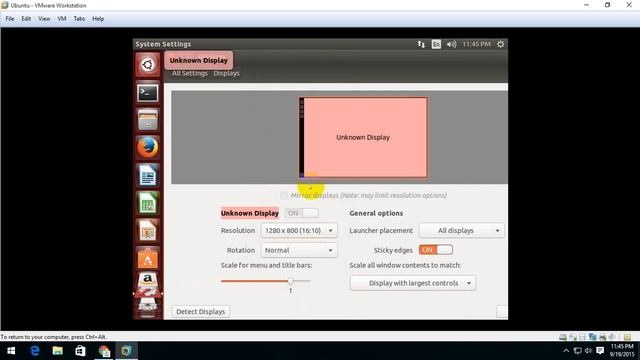Open the Windows Store taskbar icon

80,351
